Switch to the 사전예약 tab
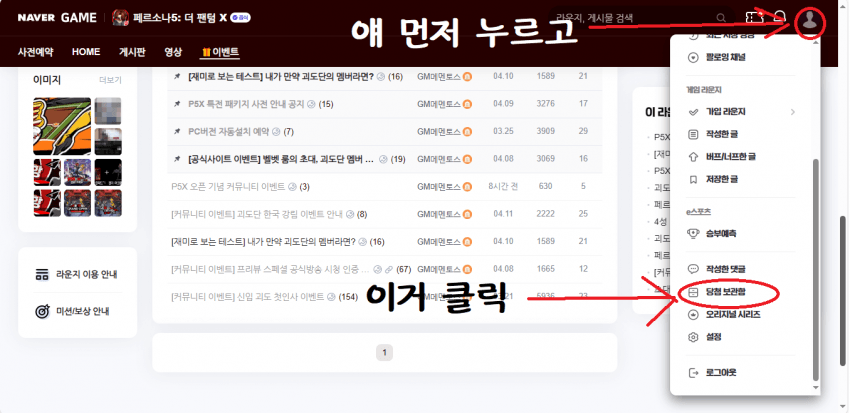850x413 pixels. [x=35, y=52]
